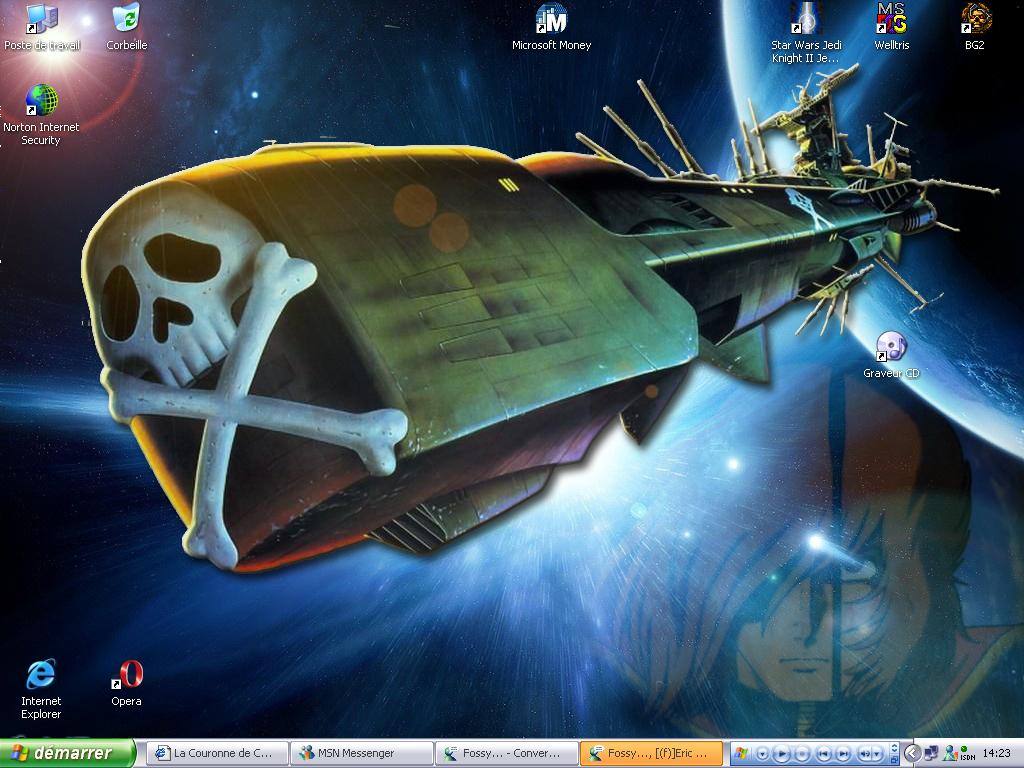Stop playback in taskbar player toolbar

coord(803,754)
